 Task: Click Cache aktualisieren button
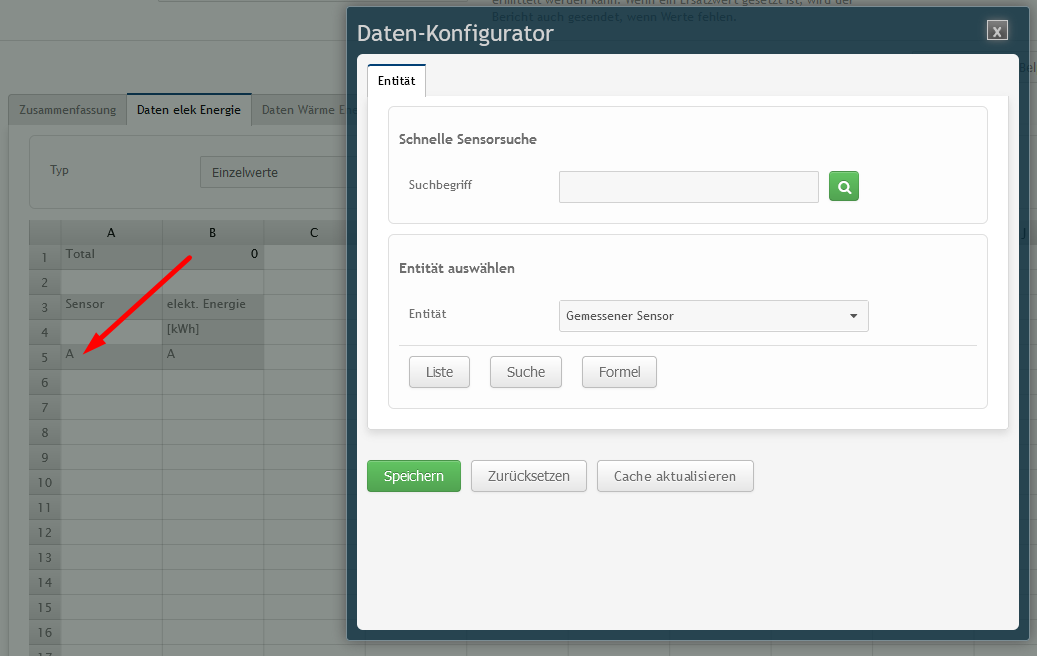coord(675,476)
